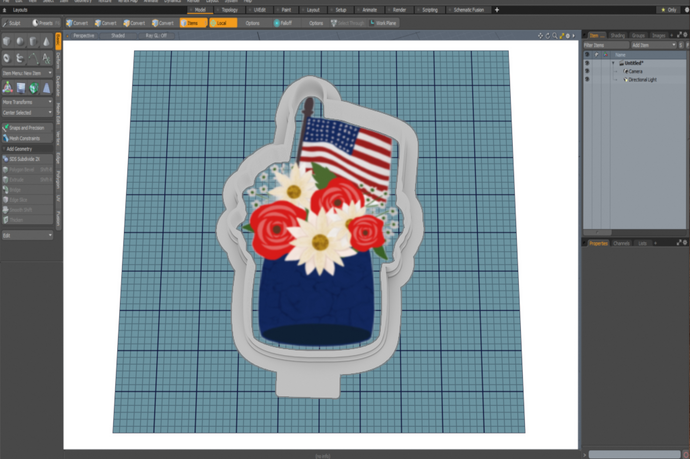The height and width of the screenshot is (459, 690).
Task: Toggle Mesh Constraints
Action: pos(27,138)
